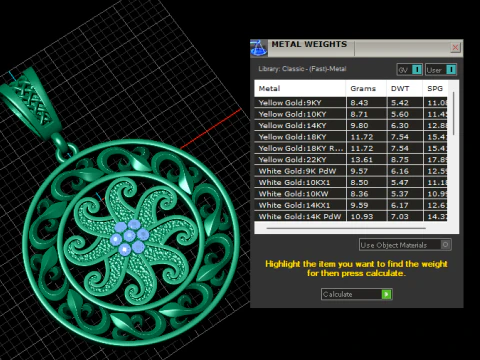The height and width of the screenshot is (360, 480).
Task: Click the vertical scrollbar of metal list
Action: [453, 114]
